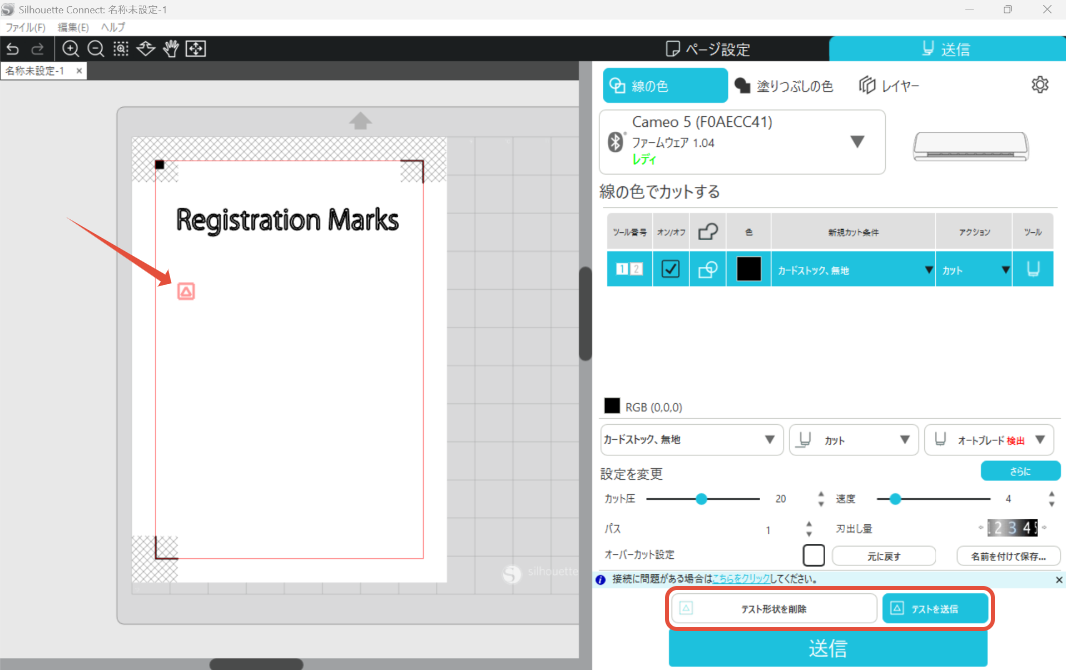Increase パス count with up stepper

(x=808, y=524)
